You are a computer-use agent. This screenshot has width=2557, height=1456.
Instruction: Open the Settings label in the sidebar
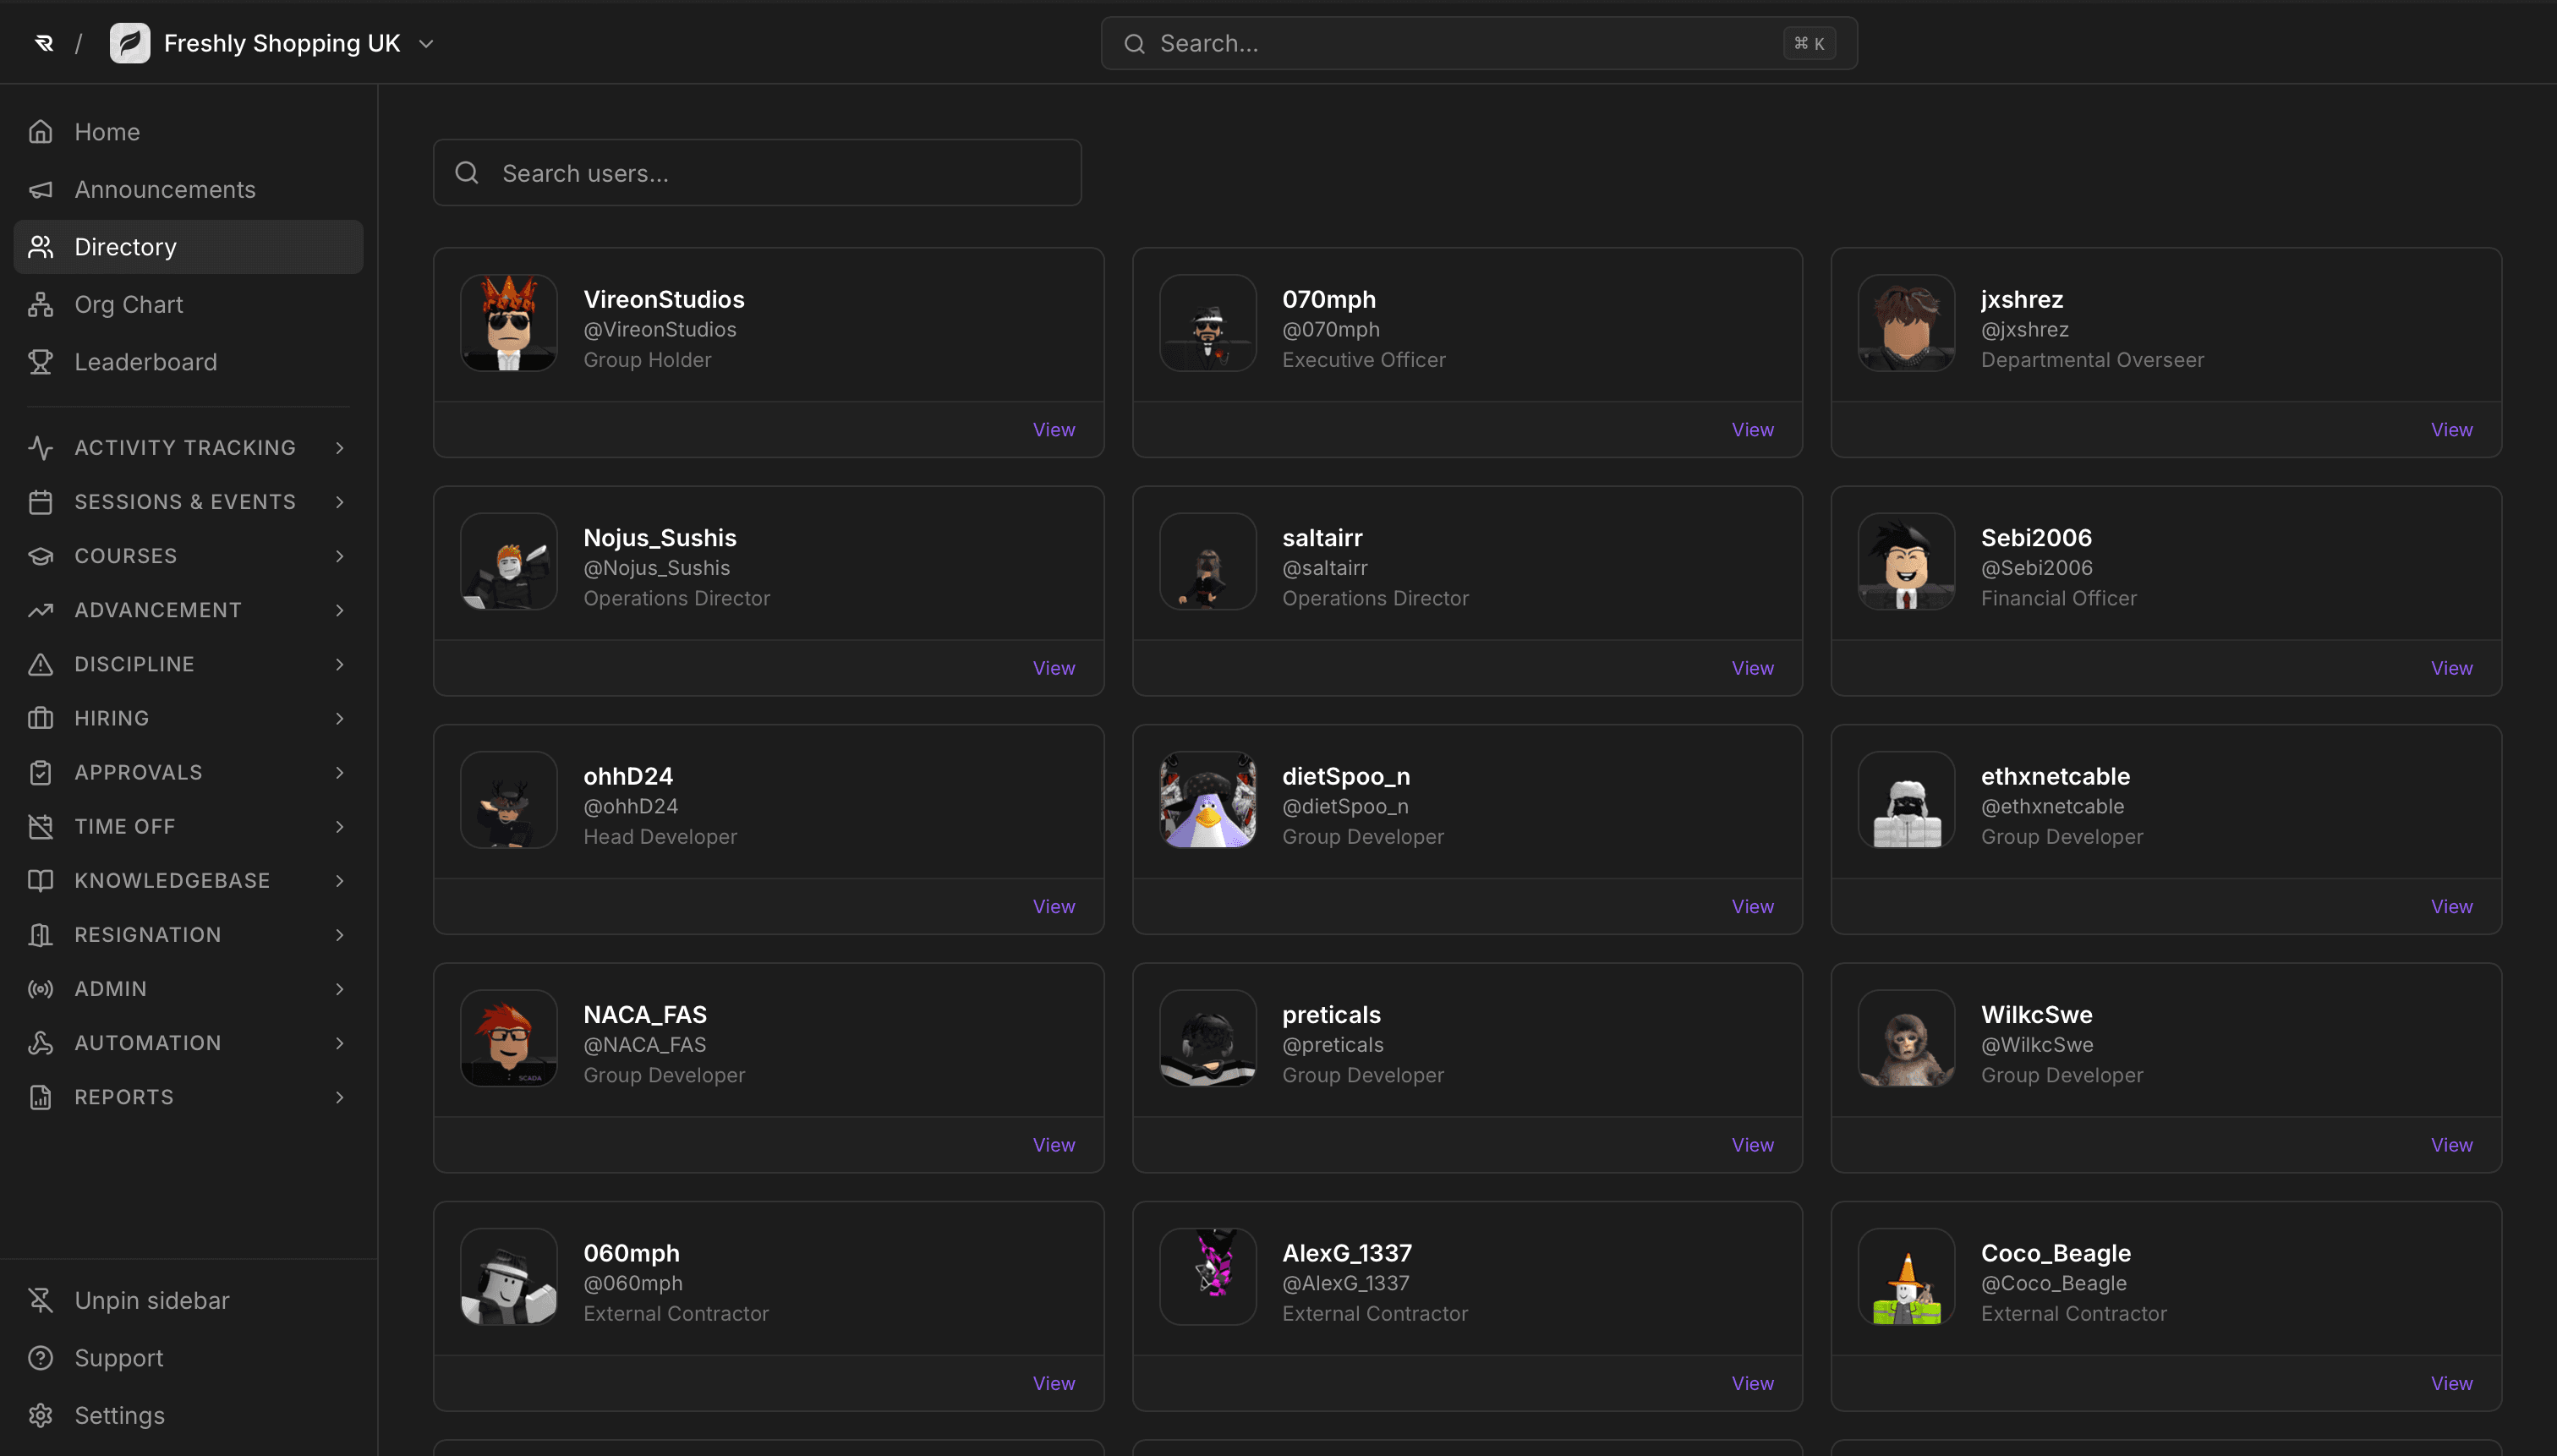click(120, 1415)
